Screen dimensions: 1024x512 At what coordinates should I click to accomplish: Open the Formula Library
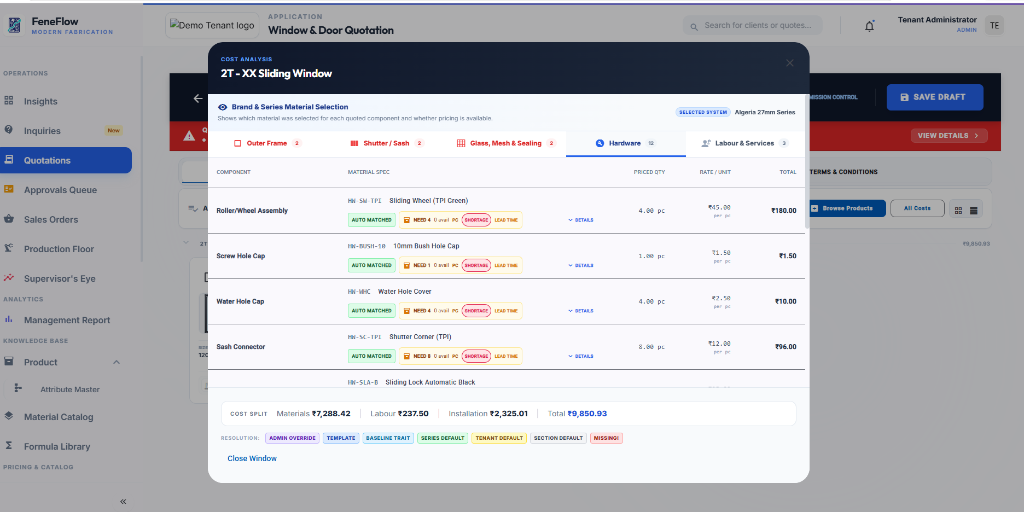click(57, 447)
